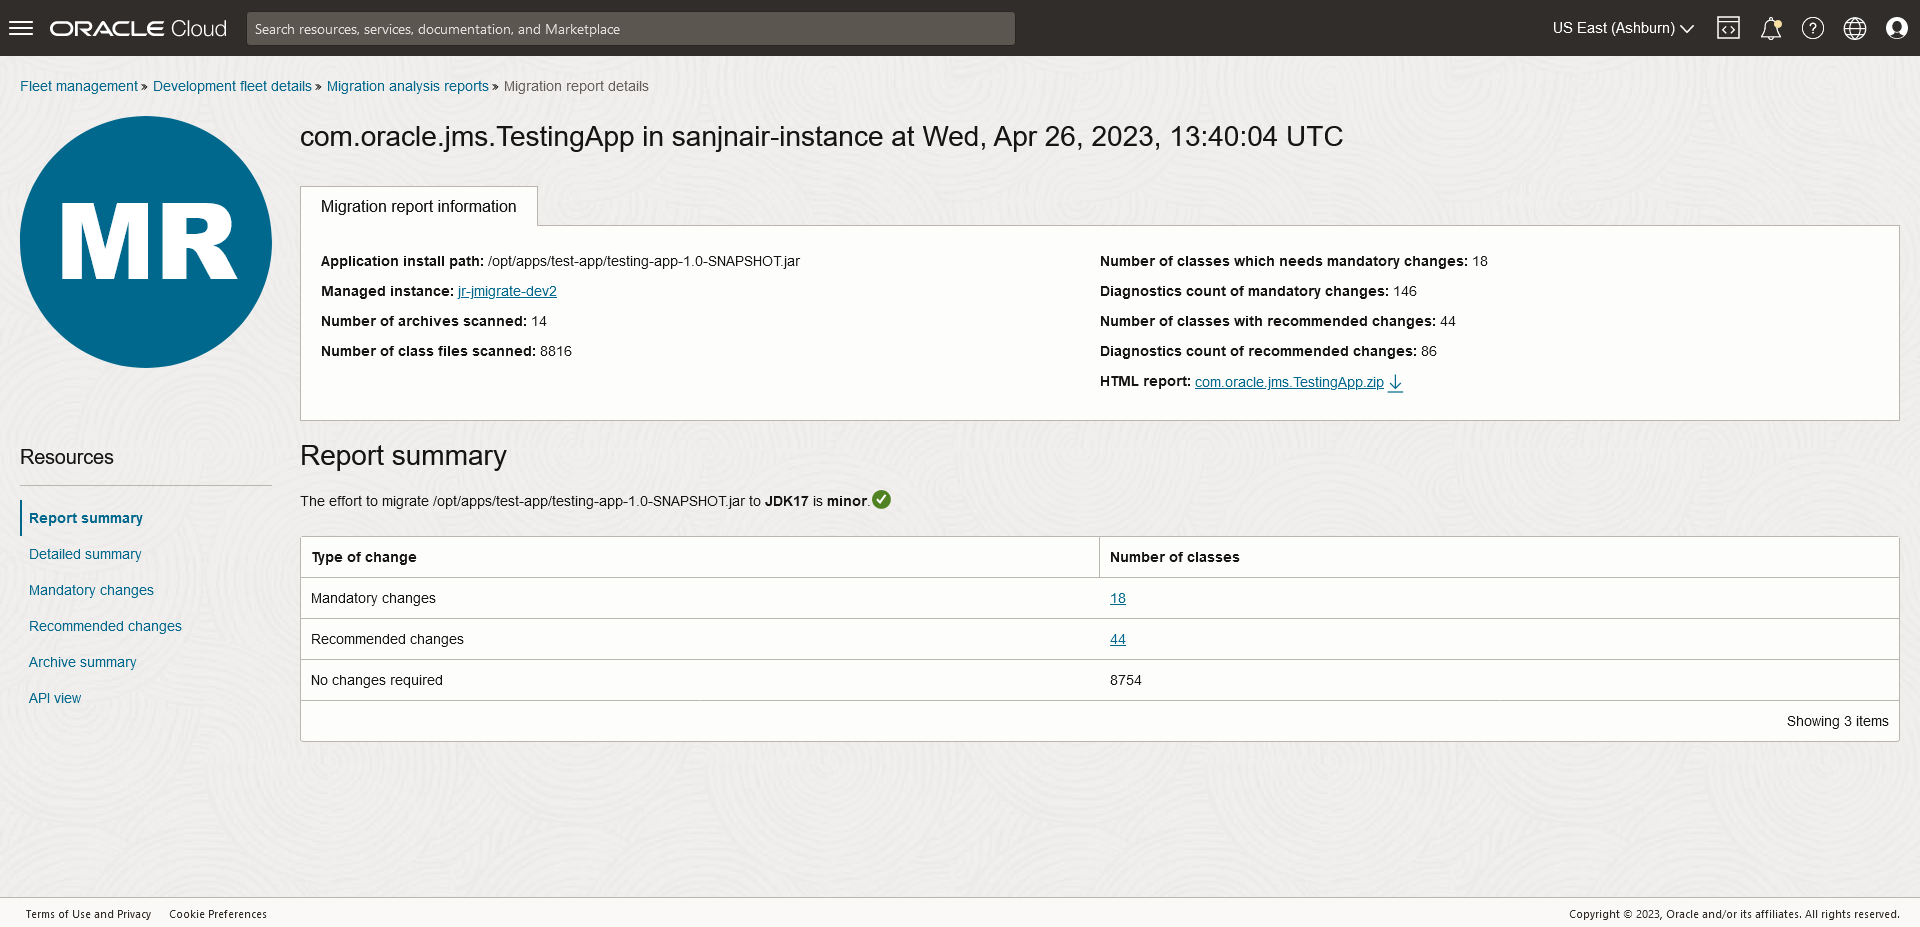Open the user profile menu
The image size is (1920, 927).
click(1897, 28)
